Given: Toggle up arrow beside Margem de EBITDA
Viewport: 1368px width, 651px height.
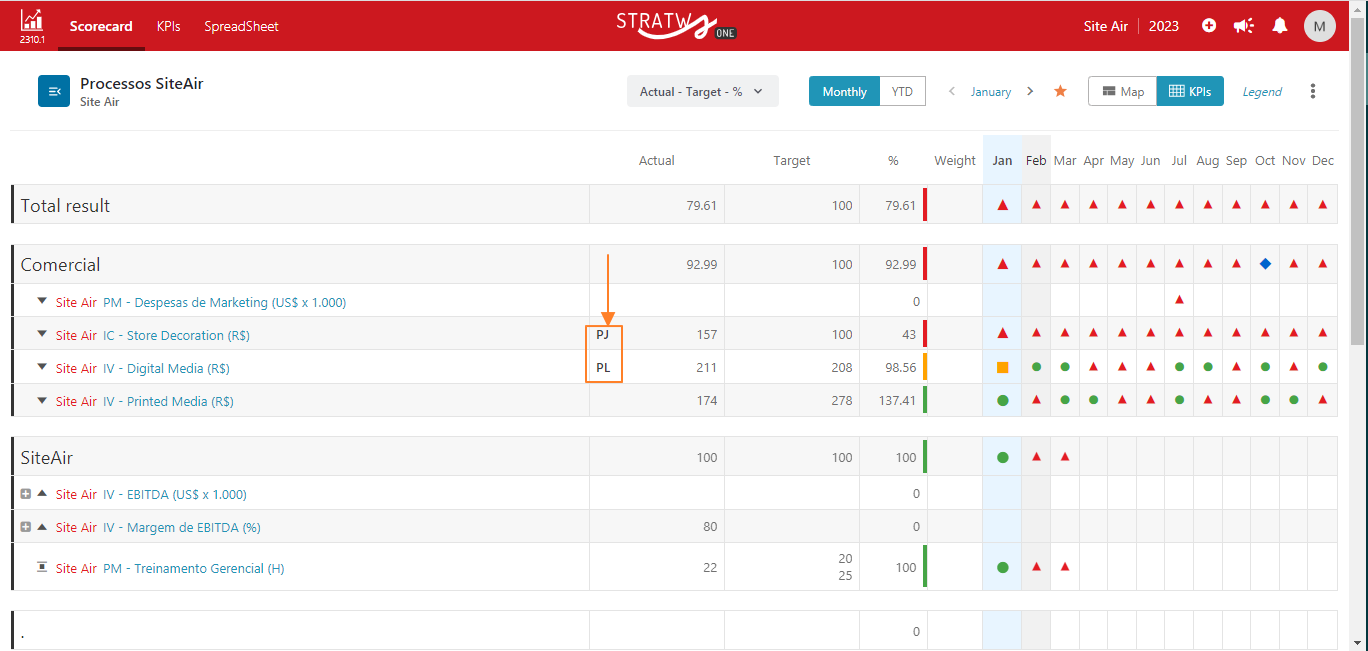Looking at the screenshot, I should click(x=42, y=526).
